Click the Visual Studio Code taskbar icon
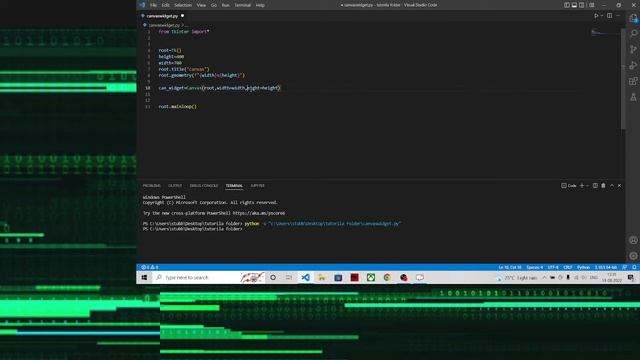 click(x=305, y=278)
